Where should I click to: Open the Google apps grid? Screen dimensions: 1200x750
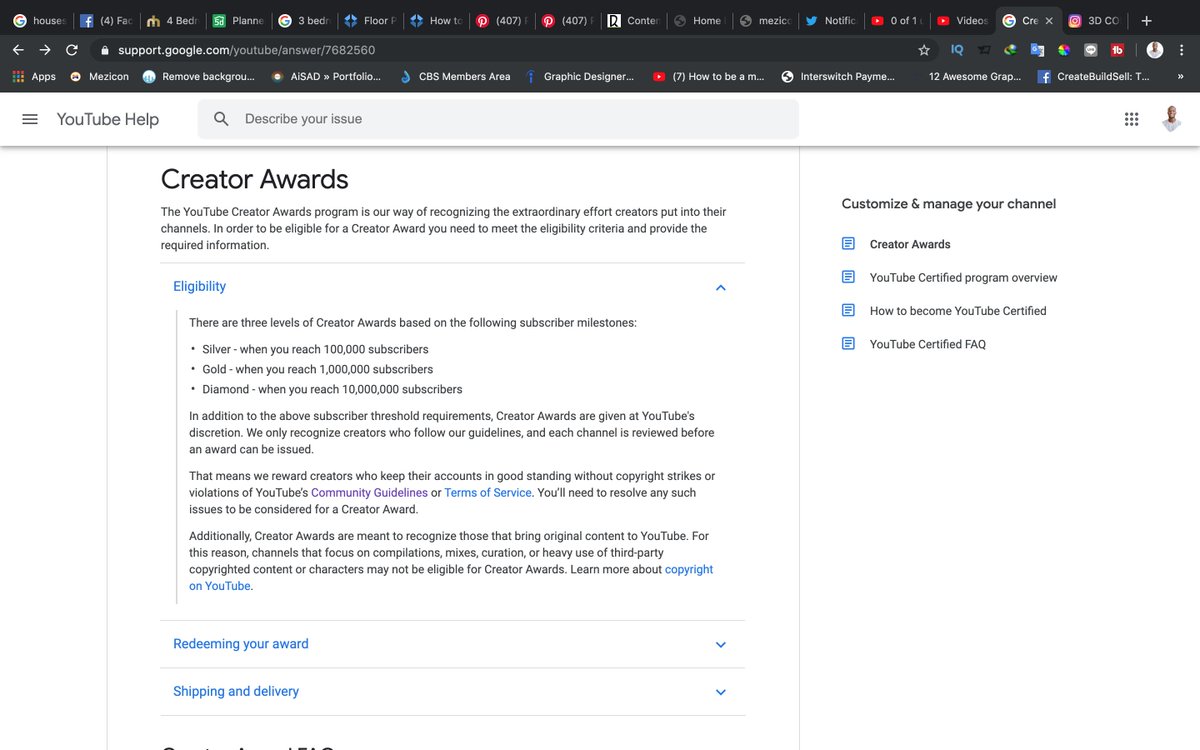tap(1131, 119)
